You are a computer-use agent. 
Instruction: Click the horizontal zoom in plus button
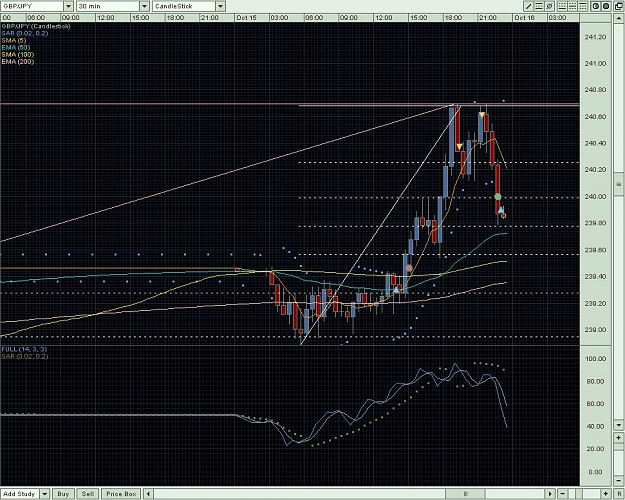606,494
